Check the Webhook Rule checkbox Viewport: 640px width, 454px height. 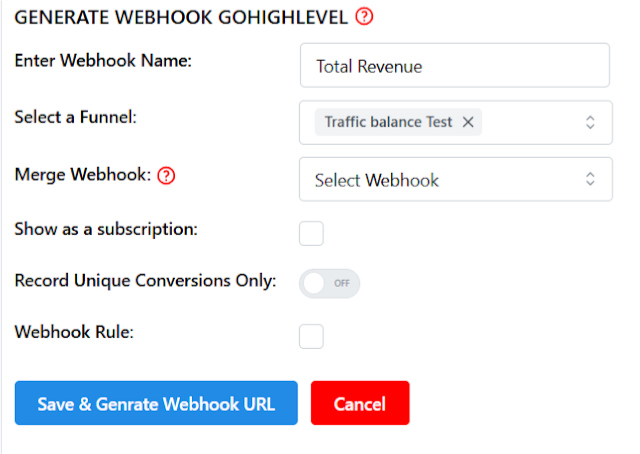coord(311,336)
